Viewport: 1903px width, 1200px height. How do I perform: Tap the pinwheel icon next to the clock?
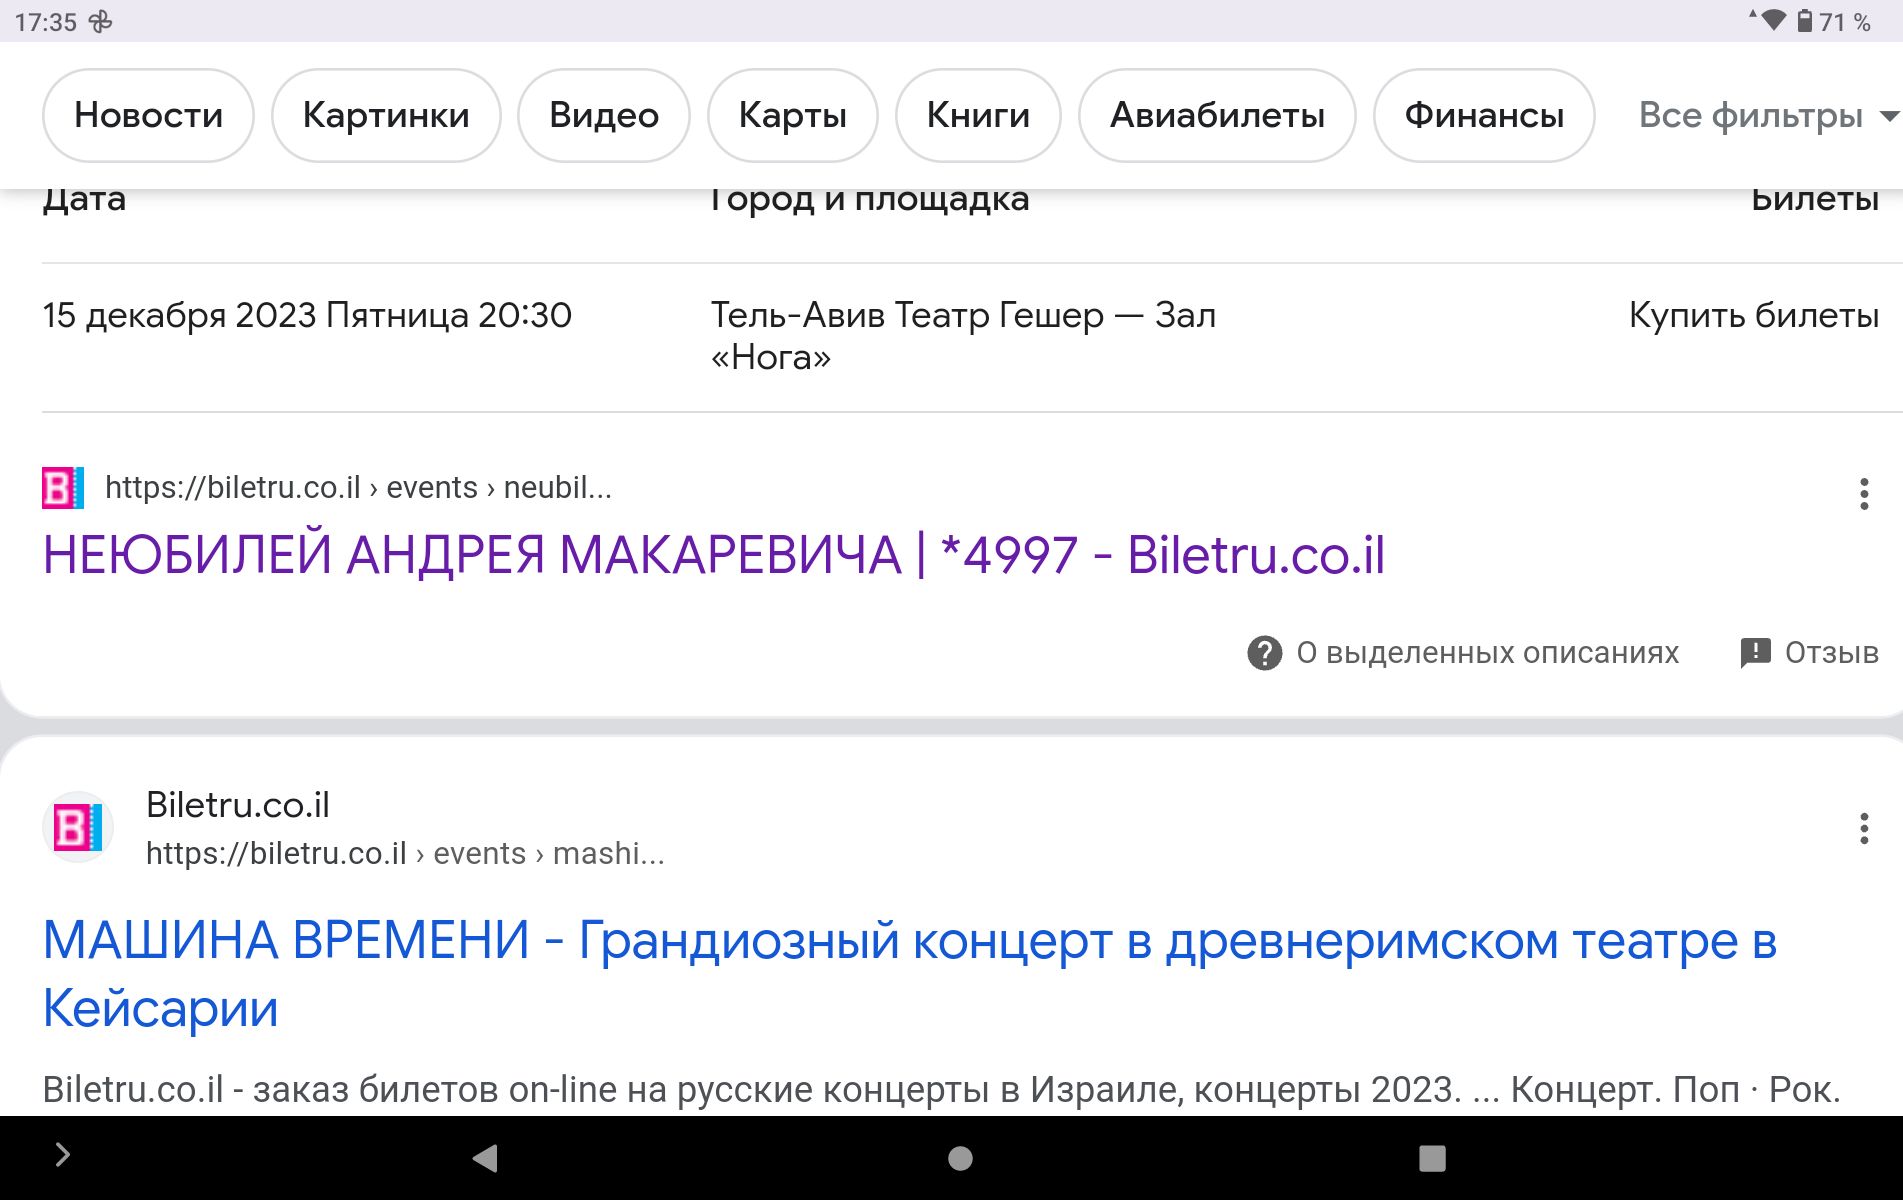[101, 22]
